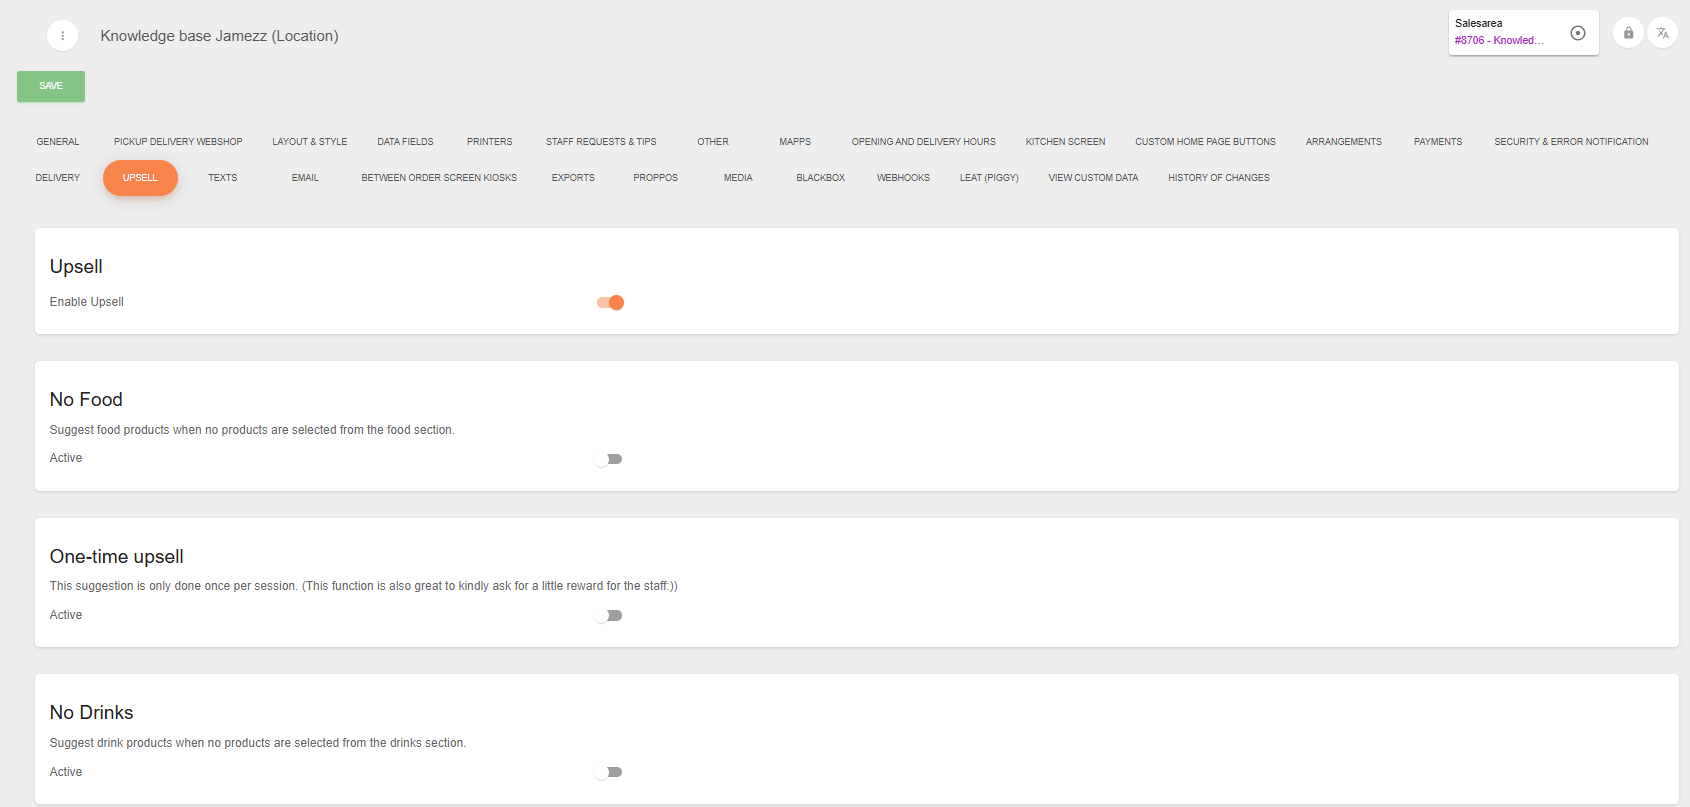Screen dimensions: 1690x807
Task: Select the Payments tab
Action: tap(1437, 142)
